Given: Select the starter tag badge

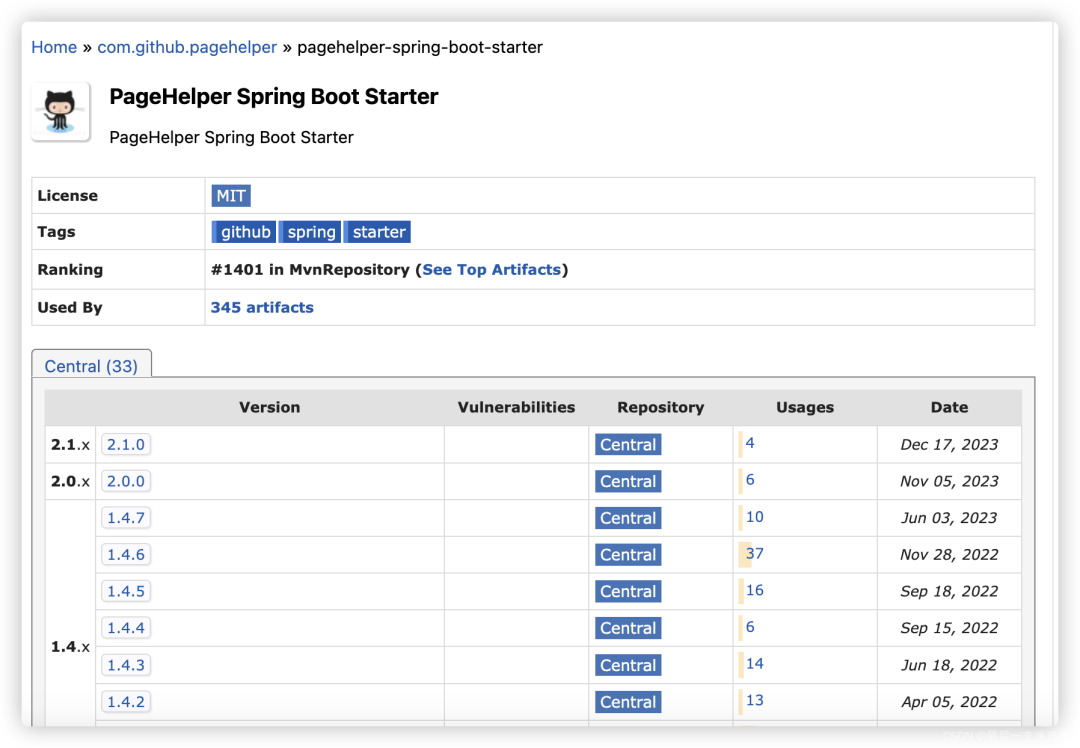Looking at the screenshot, I should 377,231.
